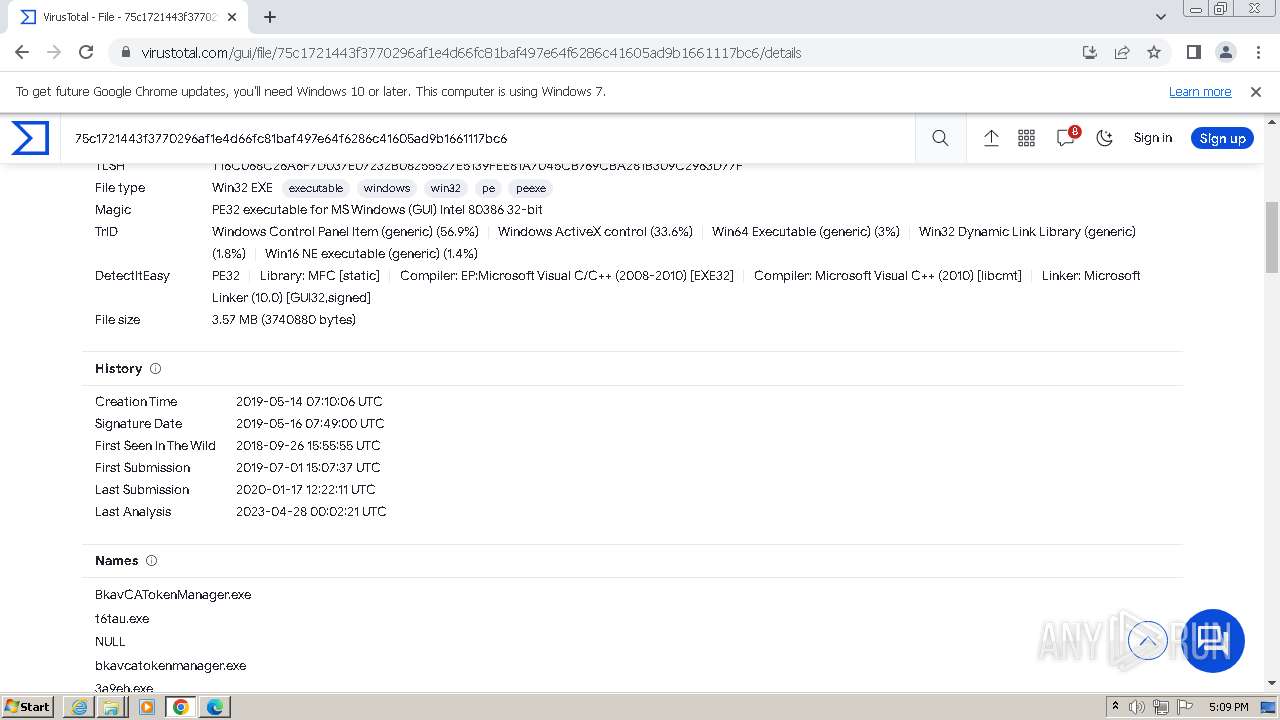Click the Sign up button
Image resolution: width=1280 pixels, height=720 pixels.
coord(1222,138)
